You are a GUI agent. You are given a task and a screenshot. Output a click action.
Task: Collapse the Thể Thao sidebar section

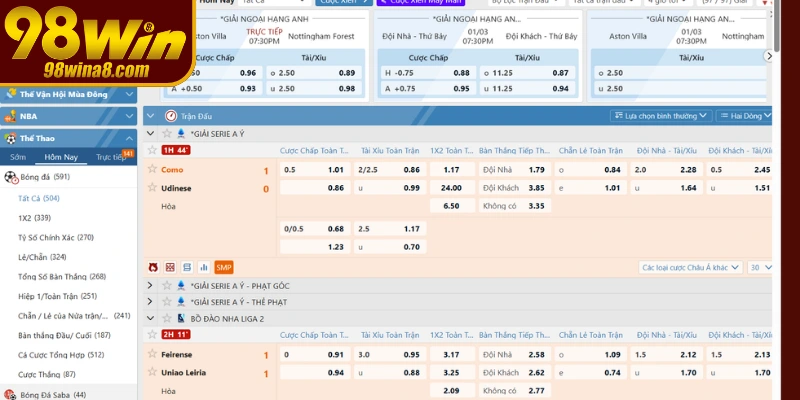click(129, 138)
